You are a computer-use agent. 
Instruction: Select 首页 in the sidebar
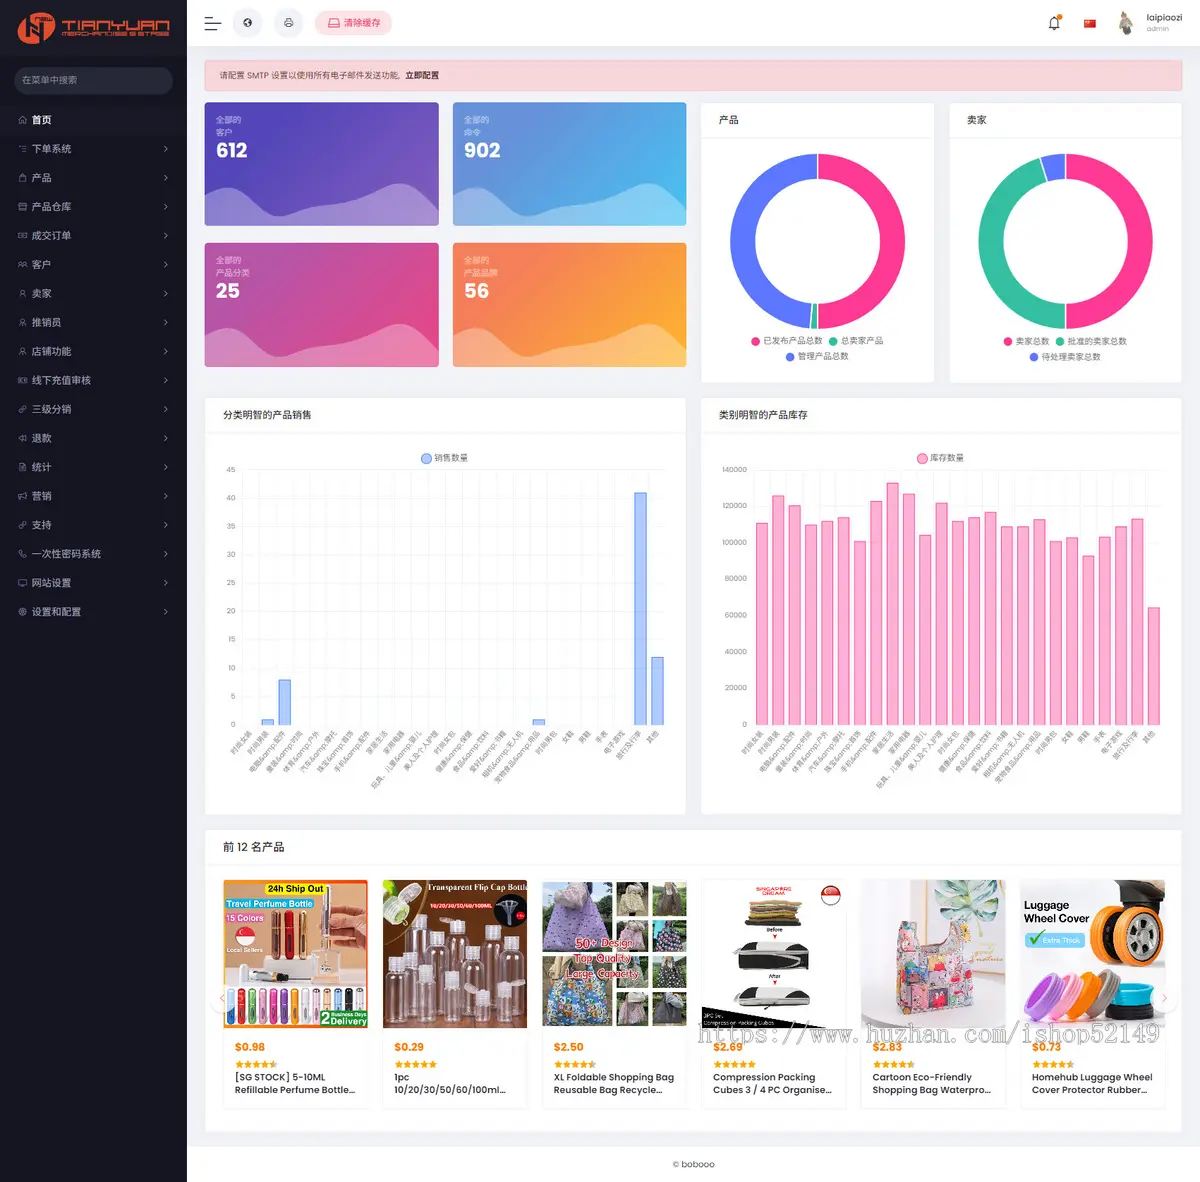(42, 120)
